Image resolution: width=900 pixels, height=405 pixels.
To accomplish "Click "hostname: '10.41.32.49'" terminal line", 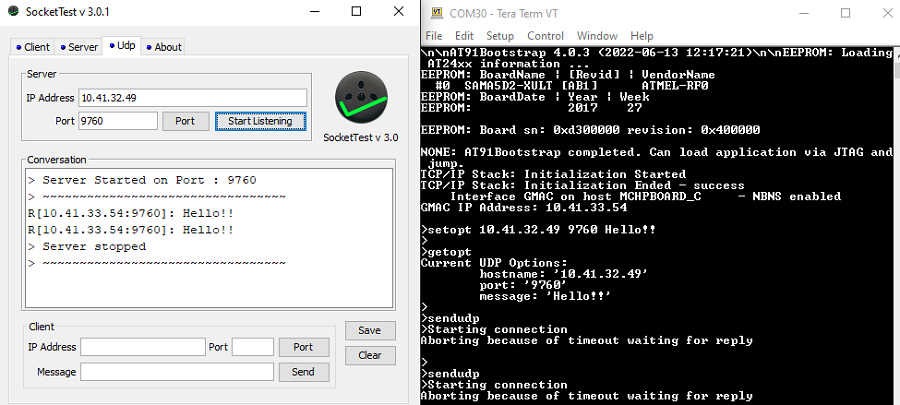I will [564, 274].
